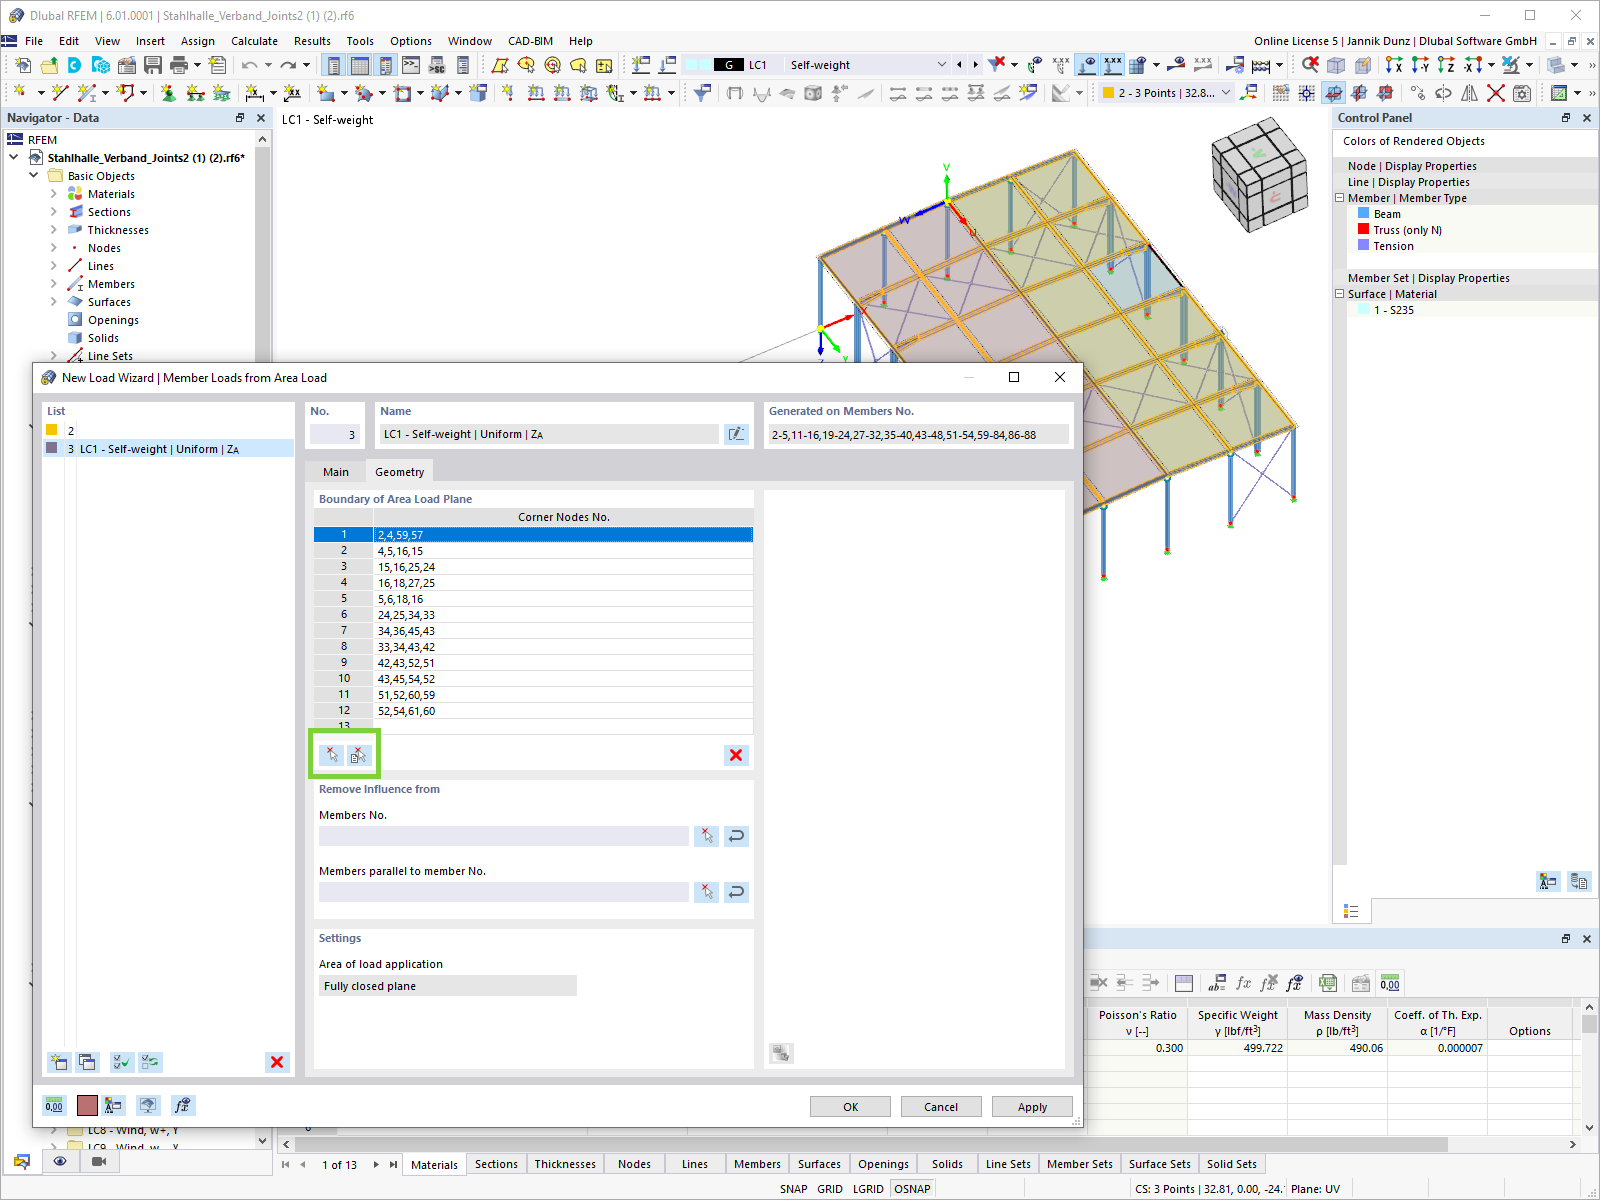1600x1200 pixels.
Task: Confirm the dialog with OK
Action: point(849,1106)
